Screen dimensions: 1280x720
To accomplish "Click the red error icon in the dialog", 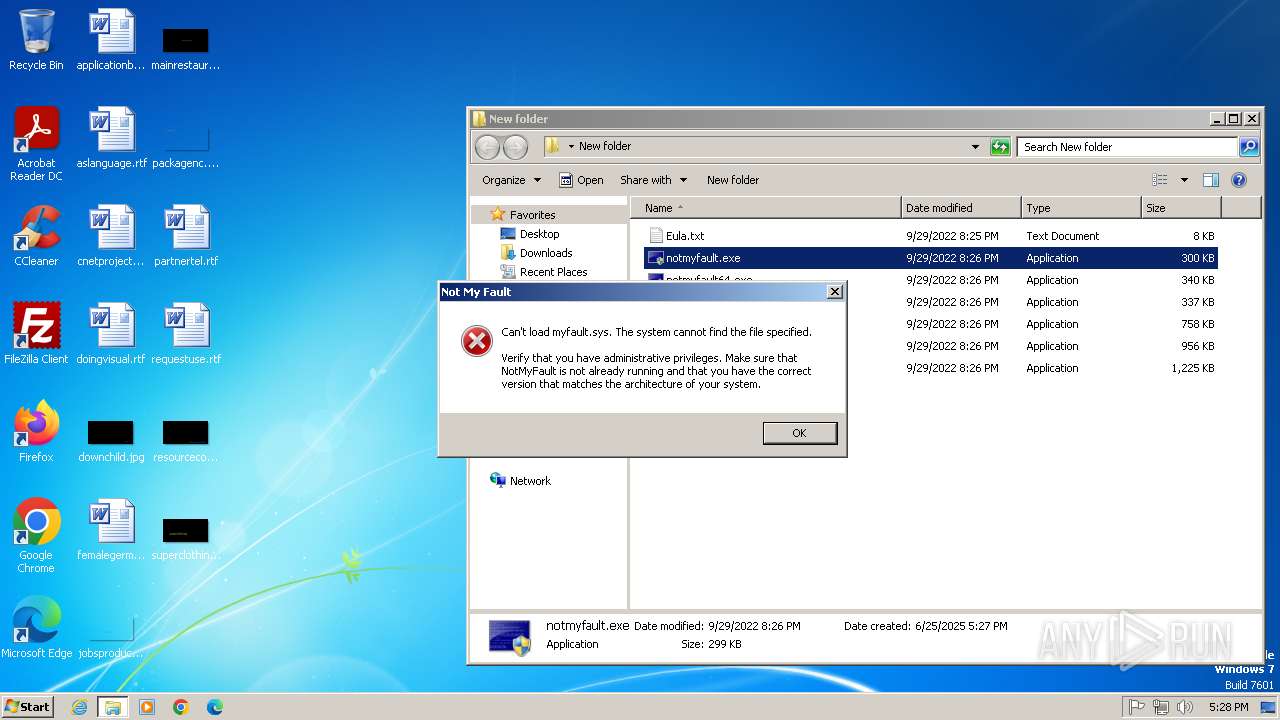I will pos(476,341).
